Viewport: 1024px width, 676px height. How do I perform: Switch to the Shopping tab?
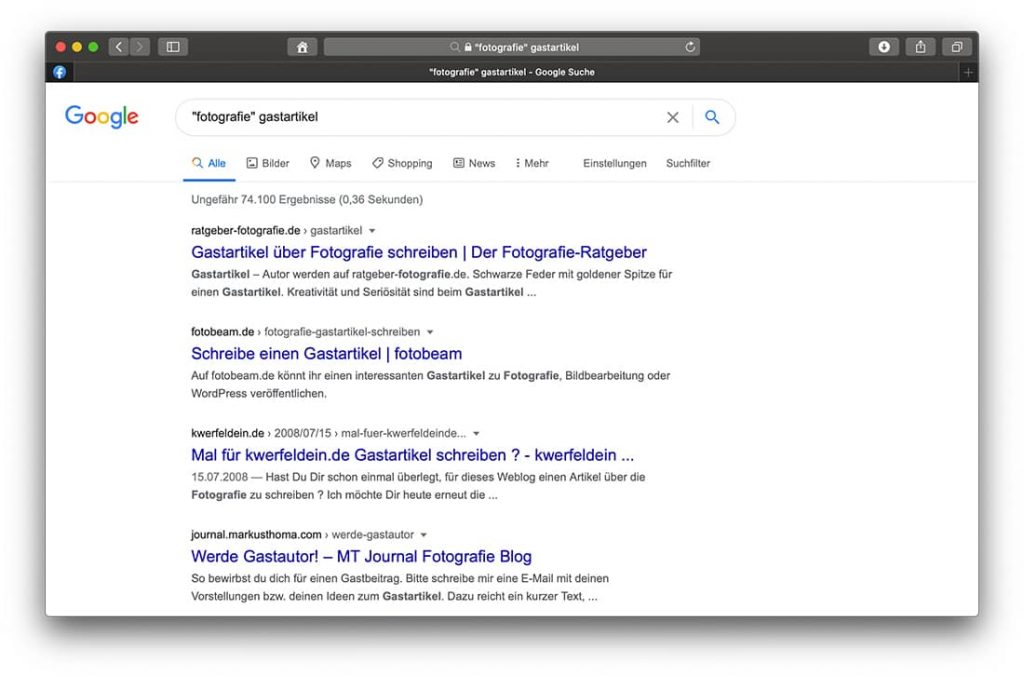tap(402, 163)
